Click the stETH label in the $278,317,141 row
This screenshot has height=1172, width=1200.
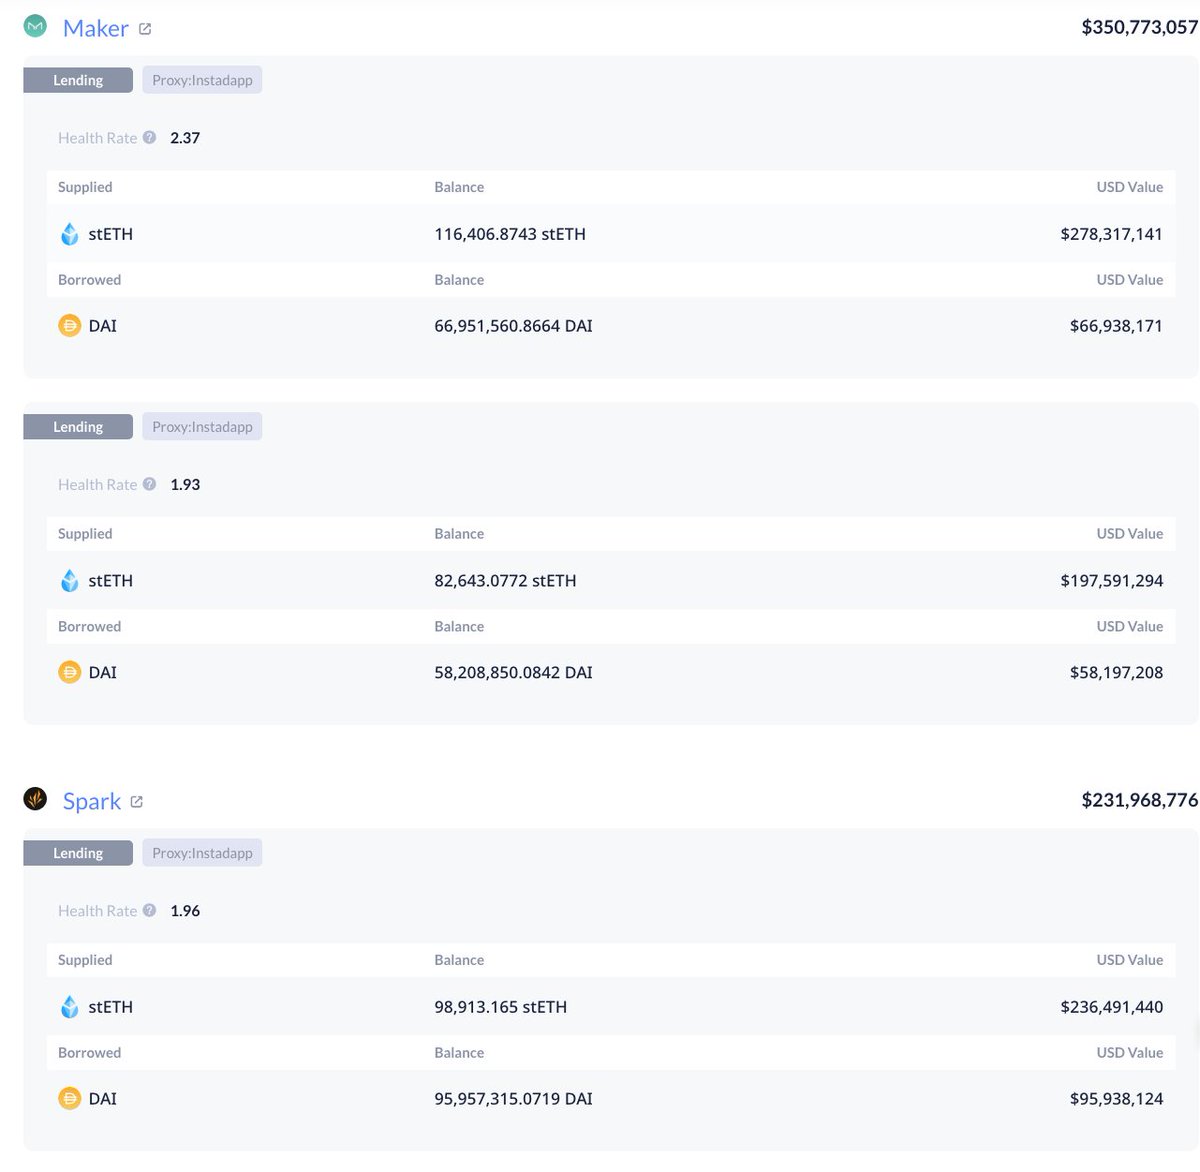110,234
